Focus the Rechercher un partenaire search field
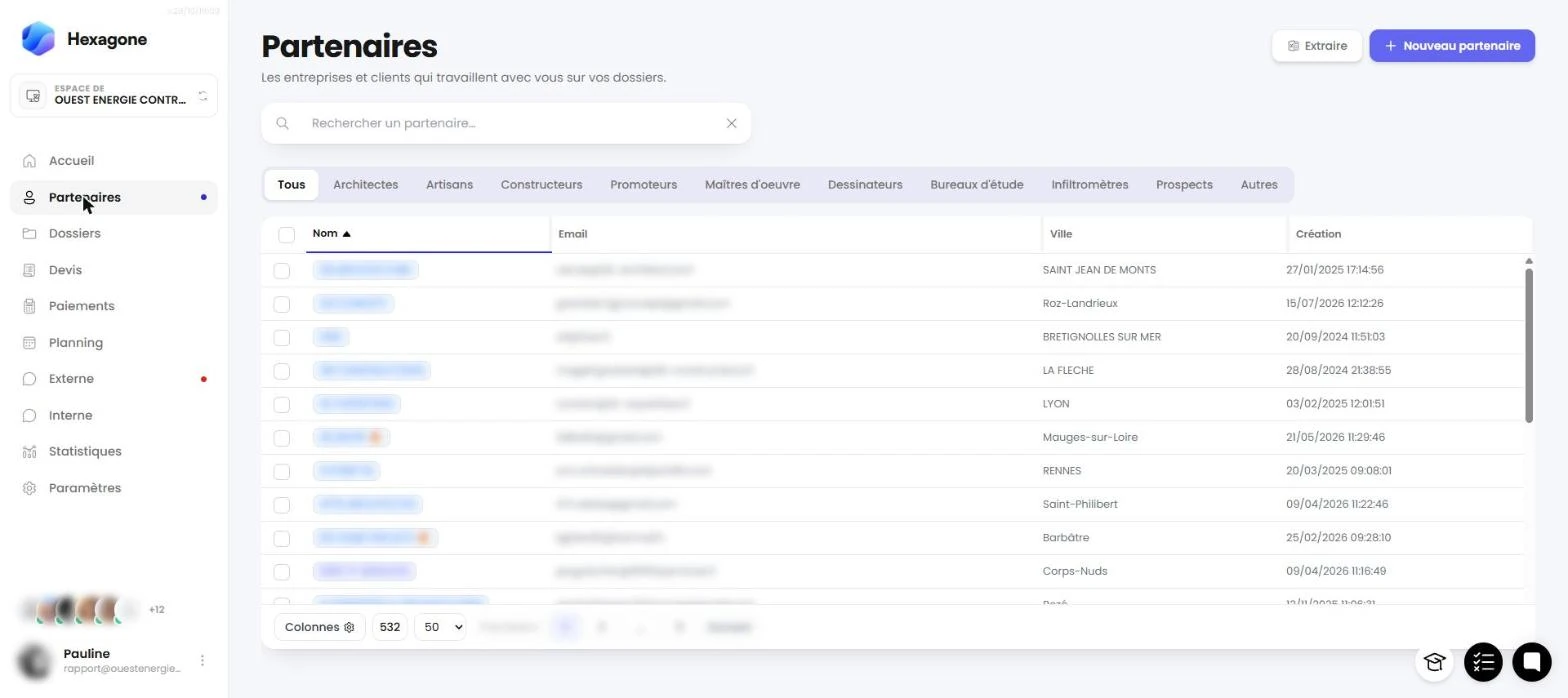1568x698 pixels. click(x=506, y=123)
